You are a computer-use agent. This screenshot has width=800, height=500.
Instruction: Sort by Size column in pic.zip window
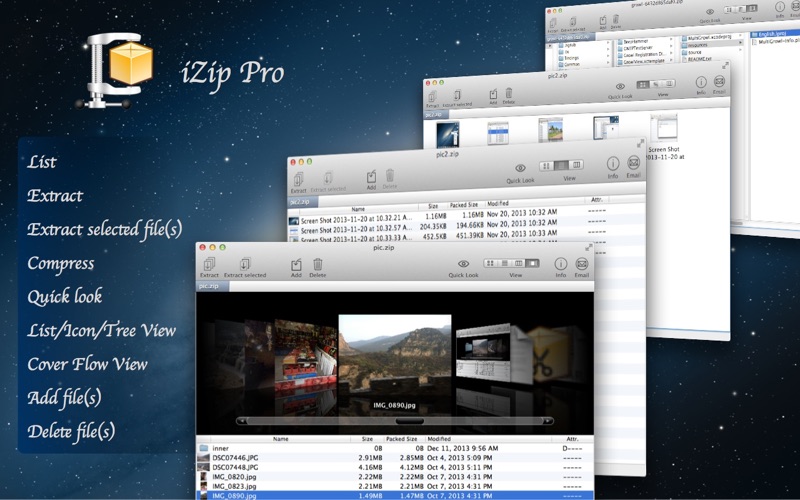(367, 439)
